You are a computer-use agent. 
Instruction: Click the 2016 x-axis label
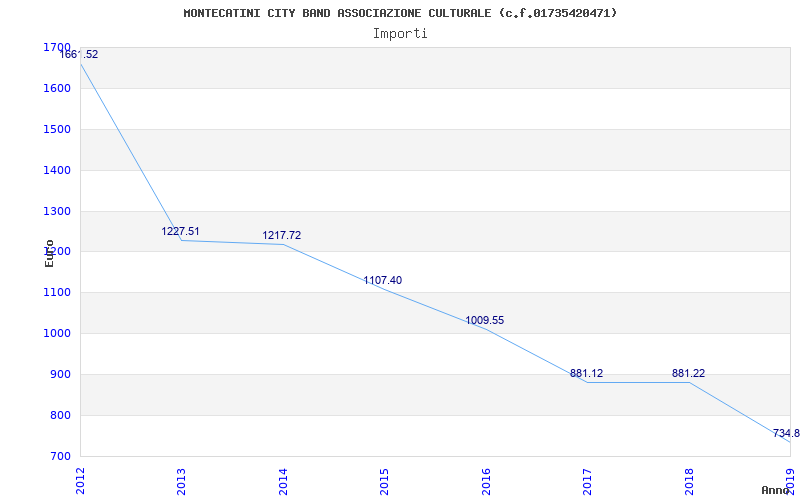click(x=486, y=481)
